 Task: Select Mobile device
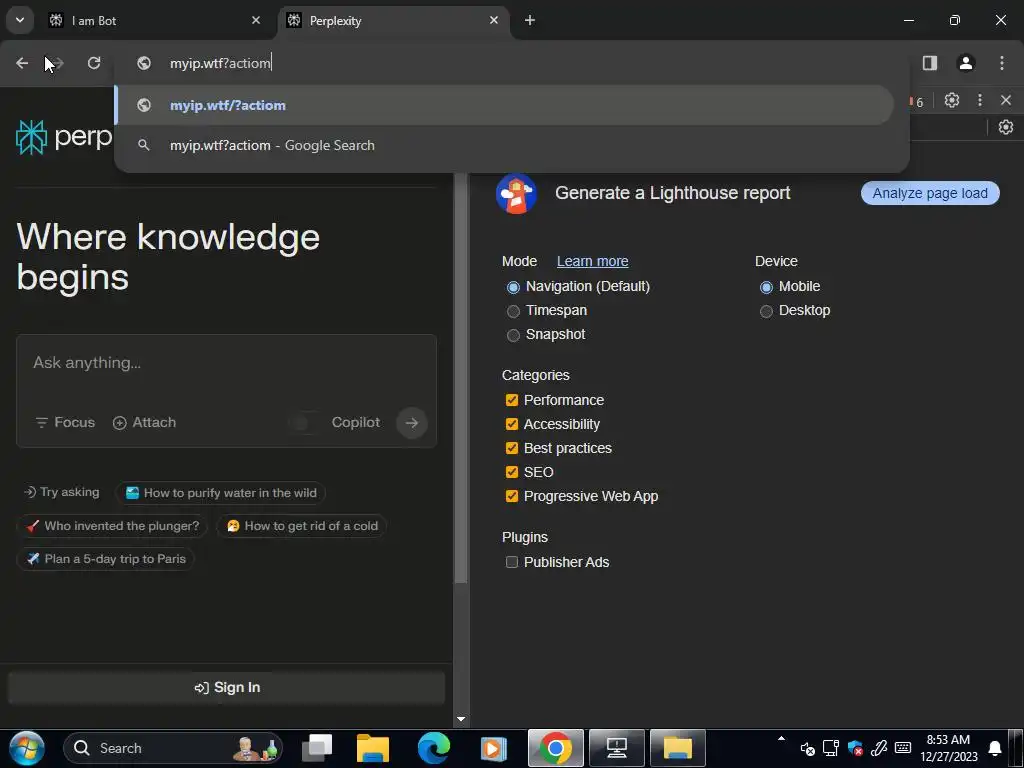click(x=766, y=287)
